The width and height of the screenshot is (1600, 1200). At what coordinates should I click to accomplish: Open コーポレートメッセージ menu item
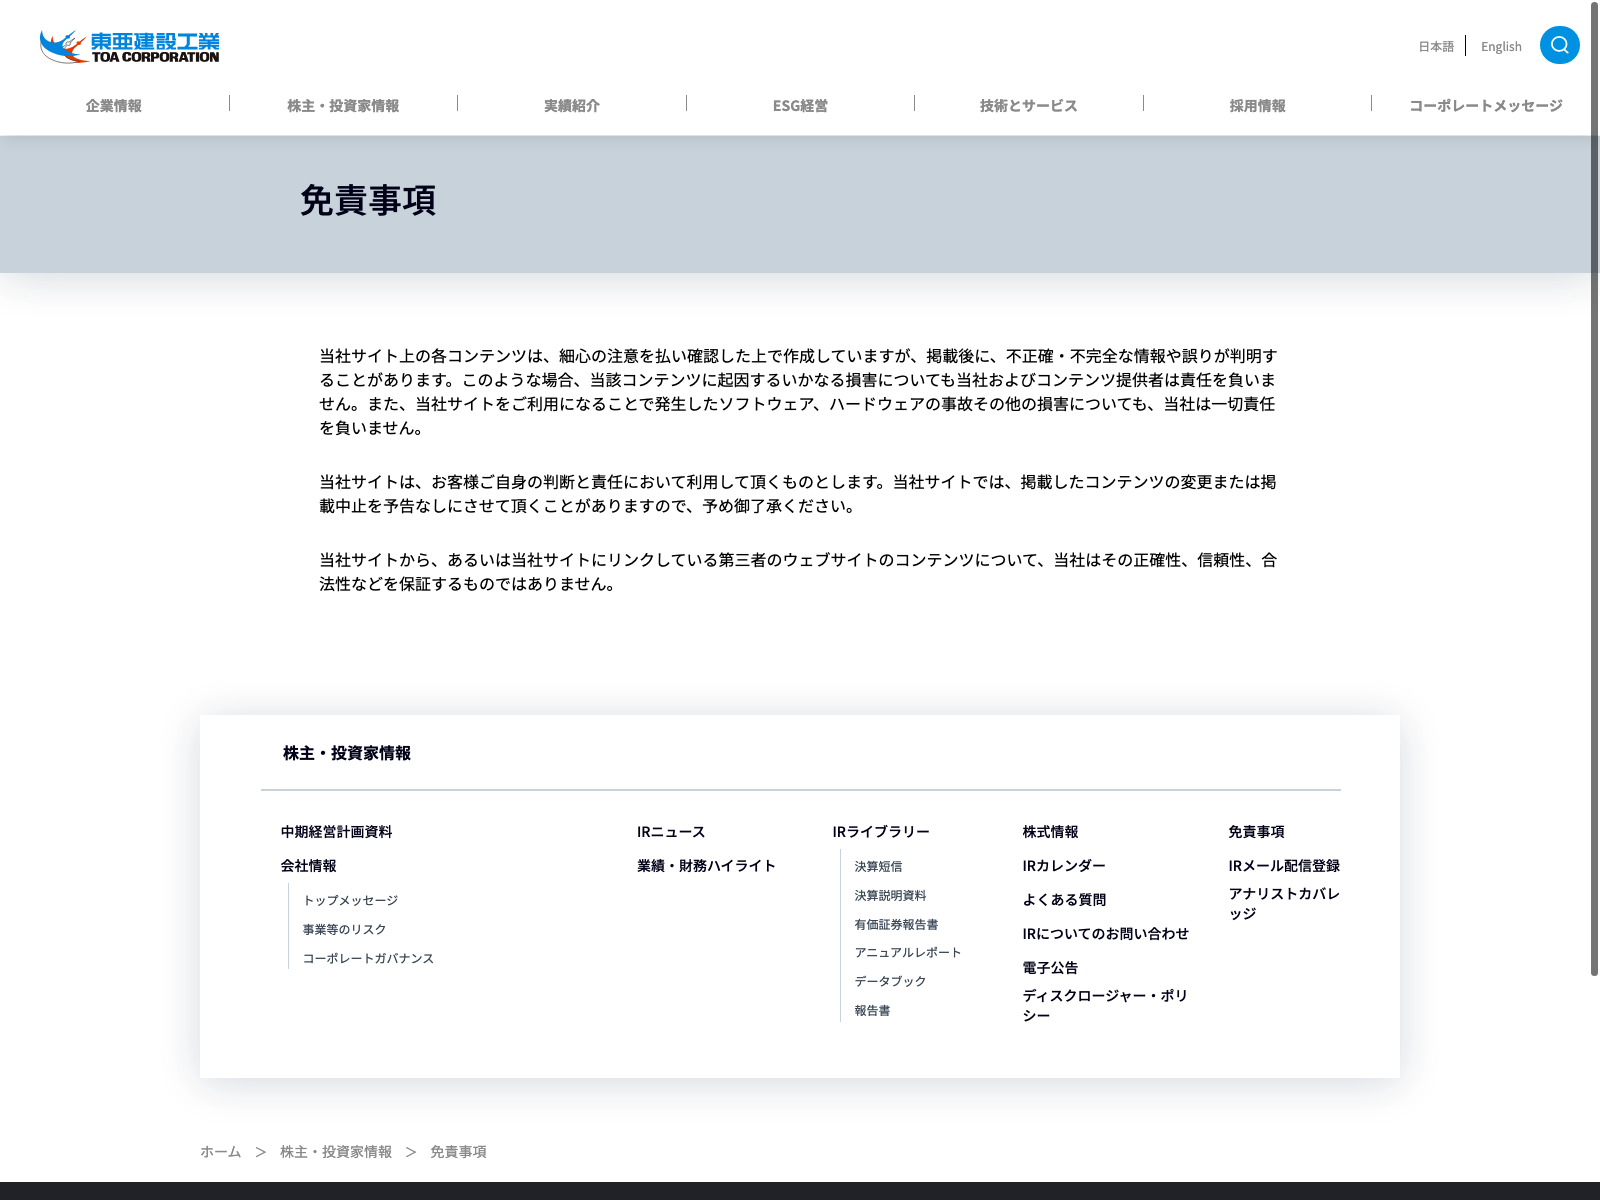tap(1485, 105)
